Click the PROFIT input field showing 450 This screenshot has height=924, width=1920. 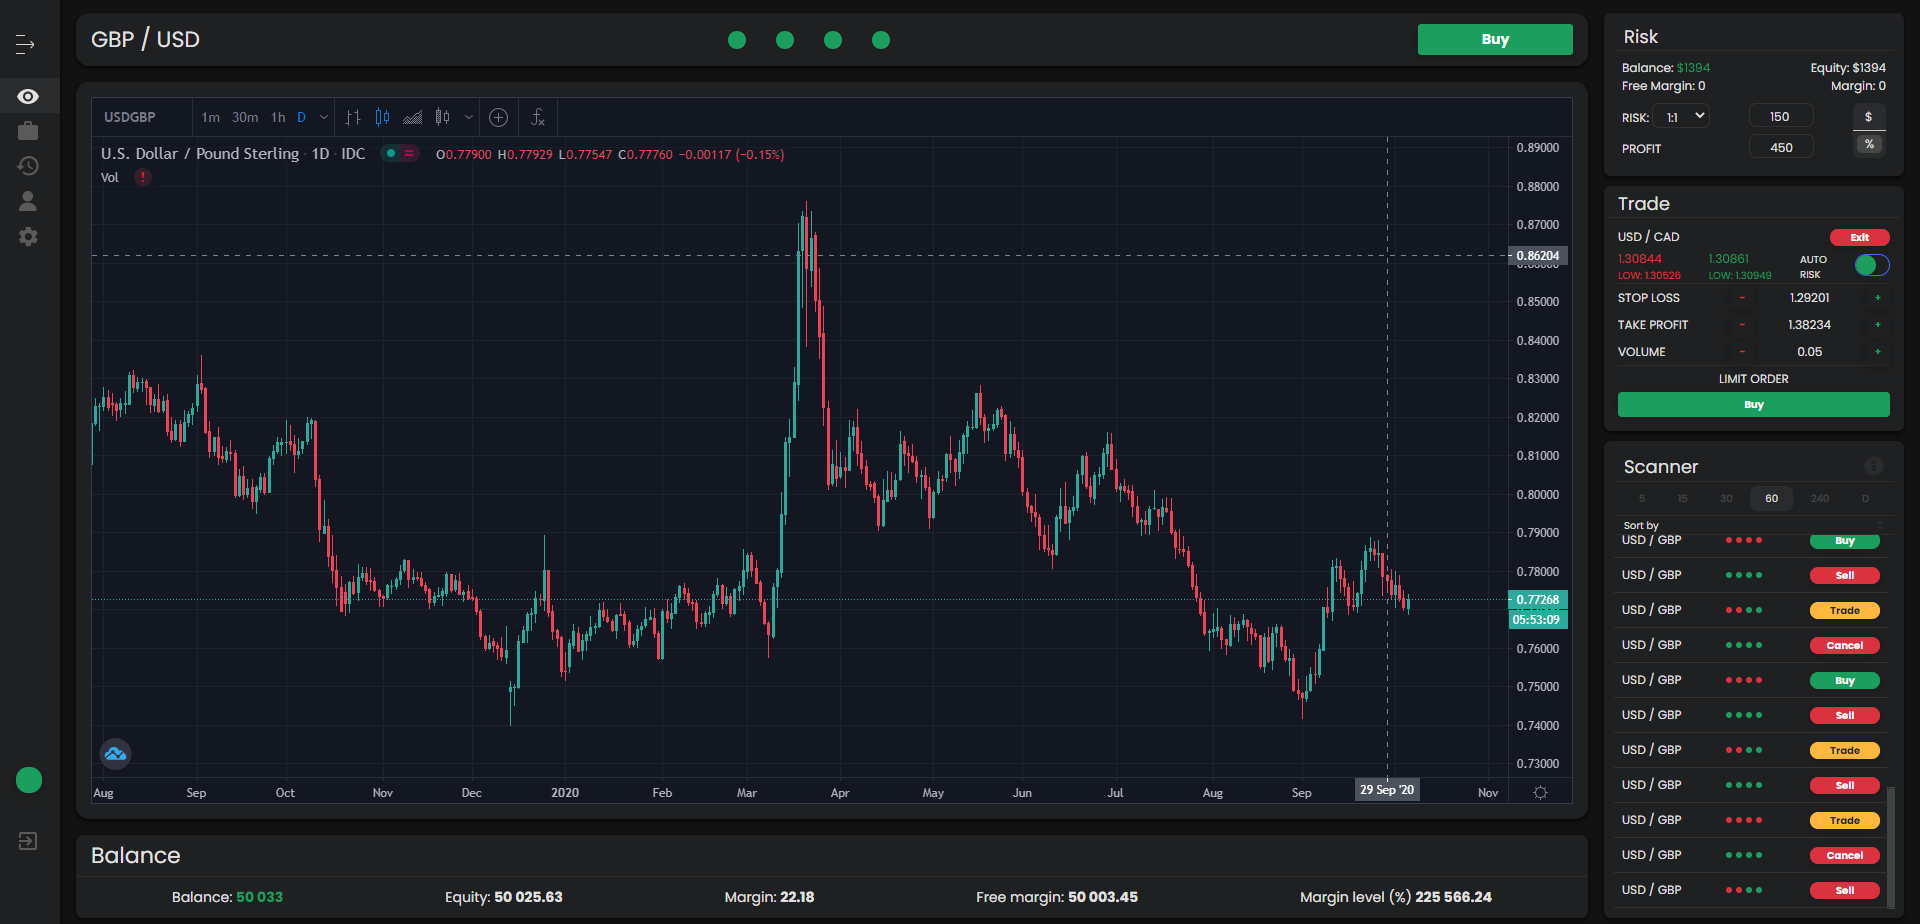(x=1780, y=146)
